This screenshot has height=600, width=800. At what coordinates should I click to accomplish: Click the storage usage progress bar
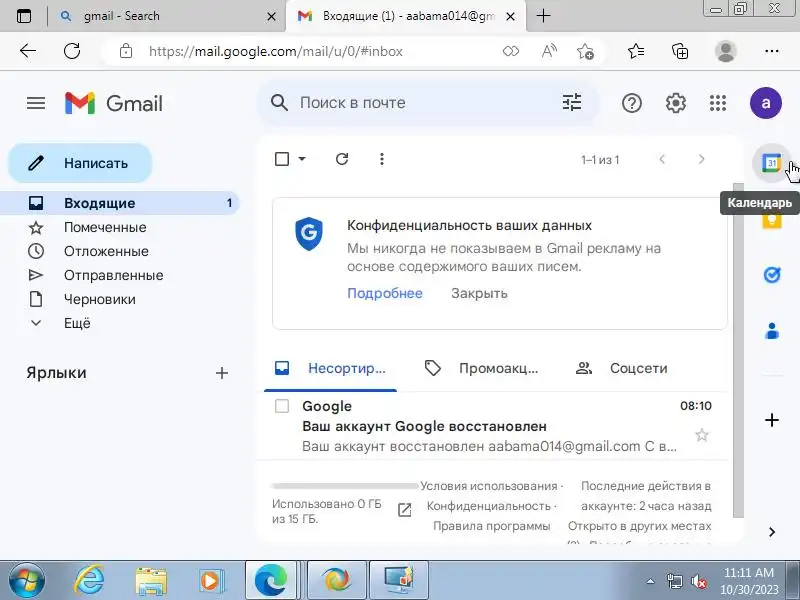point(345,486)
